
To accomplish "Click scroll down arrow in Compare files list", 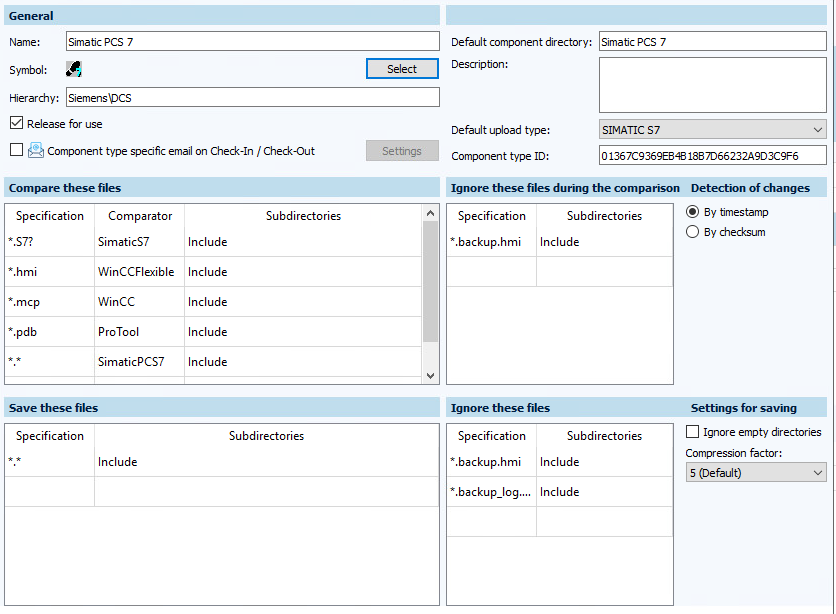I will (x=430, y=376).
